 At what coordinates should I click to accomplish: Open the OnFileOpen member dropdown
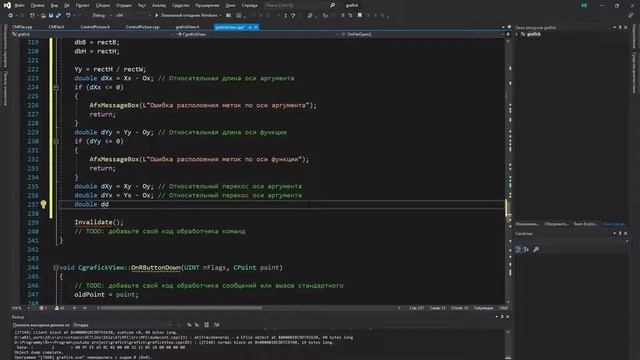[422, 35]
